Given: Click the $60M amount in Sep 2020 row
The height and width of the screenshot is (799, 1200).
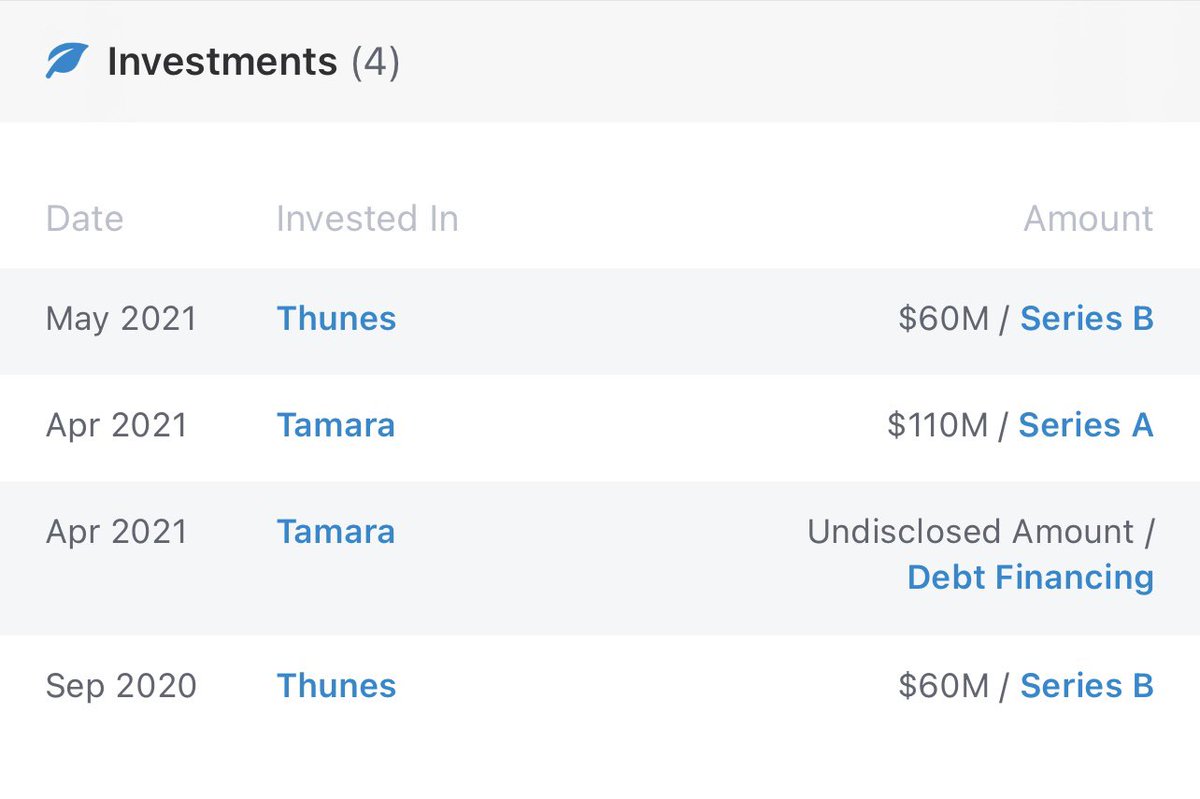Looking at the screenshot, I should pos(942,686).
